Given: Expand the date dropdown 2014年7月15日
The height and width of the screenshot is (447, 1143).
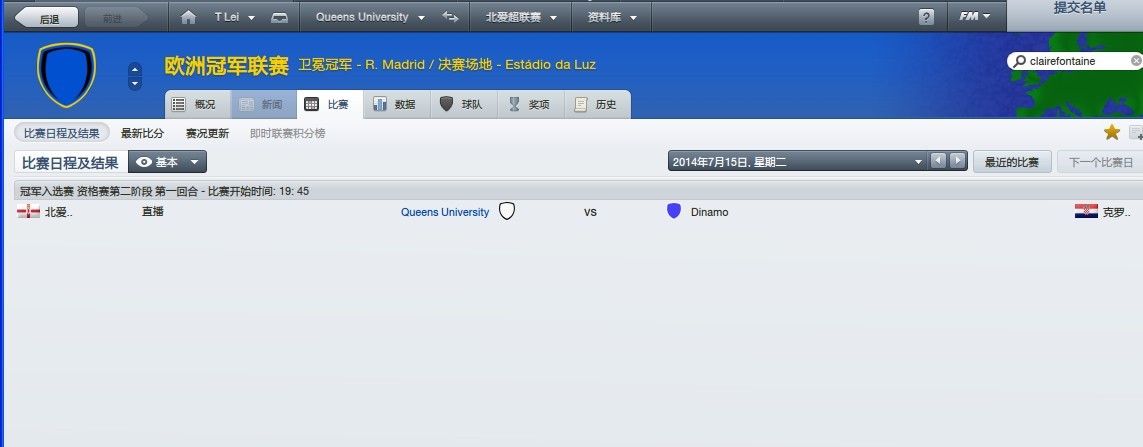Looking at the screenshot, I should [x=797, y=162].
